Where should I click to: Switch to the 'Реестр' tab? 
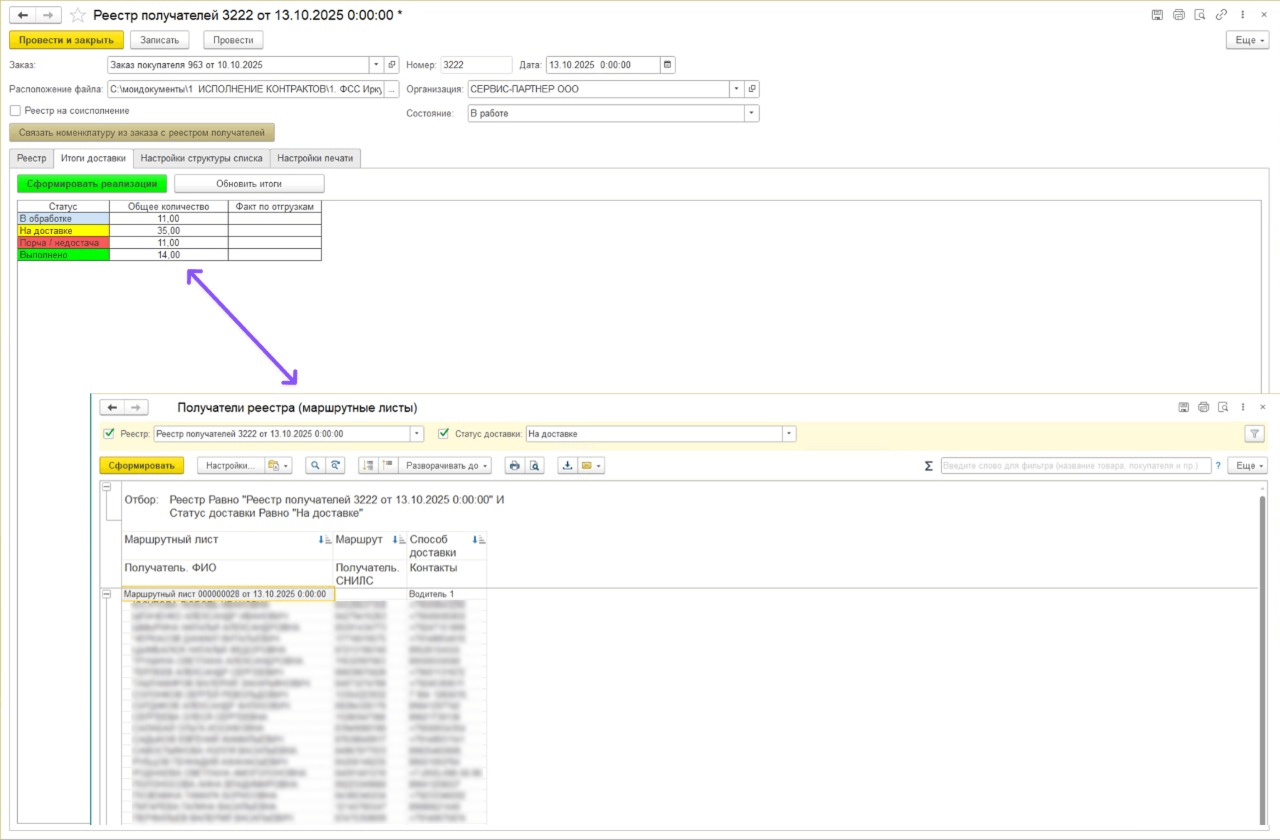pos(31,158)
